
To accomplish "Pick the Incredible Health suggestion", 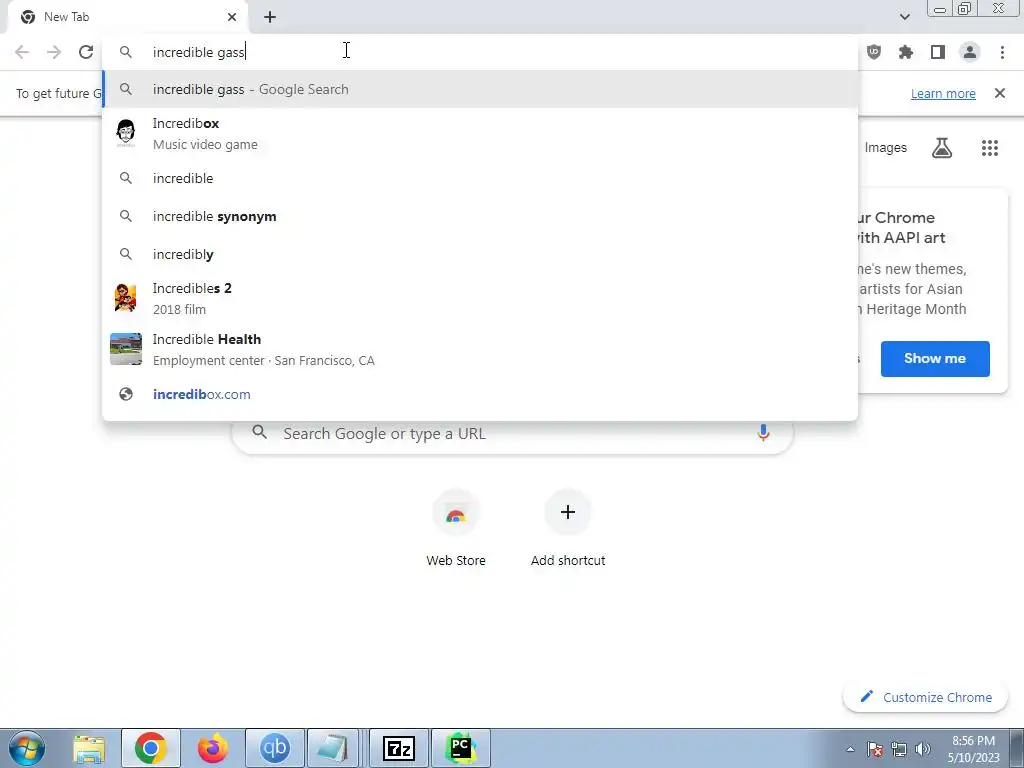I will point(480,349).
